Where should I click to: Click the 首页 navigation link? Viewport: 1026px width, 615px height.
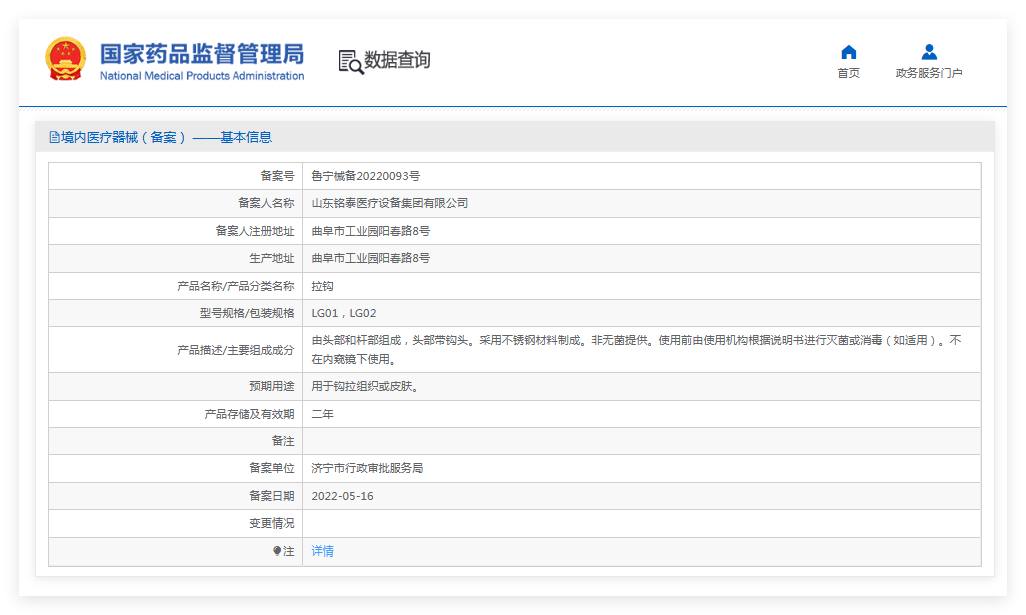848,72
